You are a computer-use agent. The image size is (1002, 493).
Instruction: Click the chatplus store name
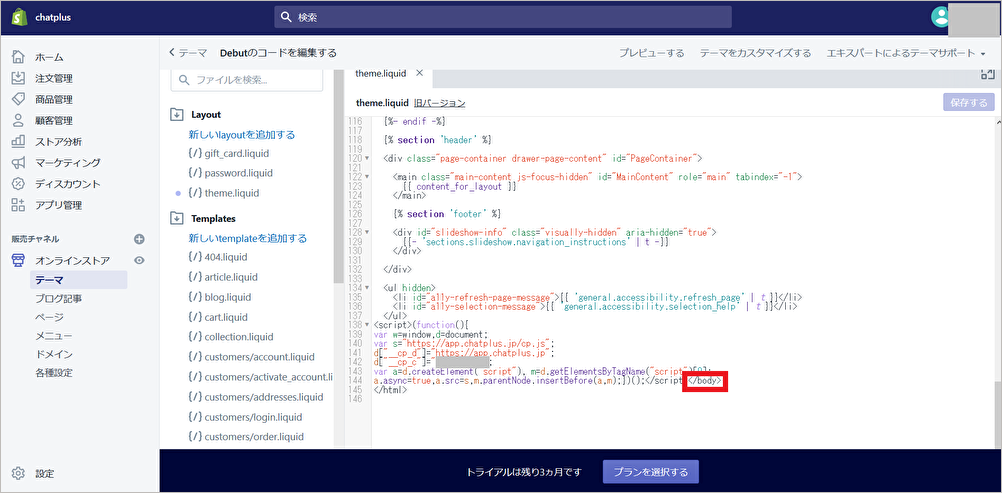pos(53,17)
